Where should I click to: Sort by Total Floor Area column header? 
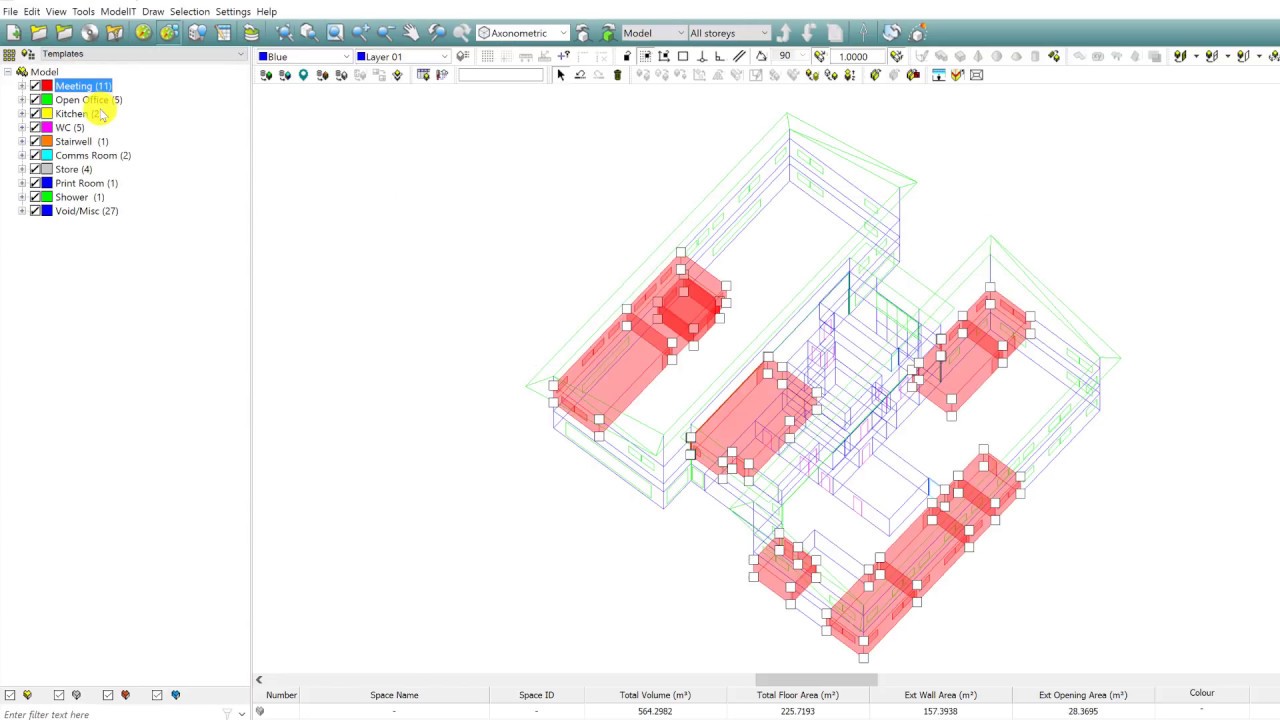pyautogui.click(x=797, y=695)
